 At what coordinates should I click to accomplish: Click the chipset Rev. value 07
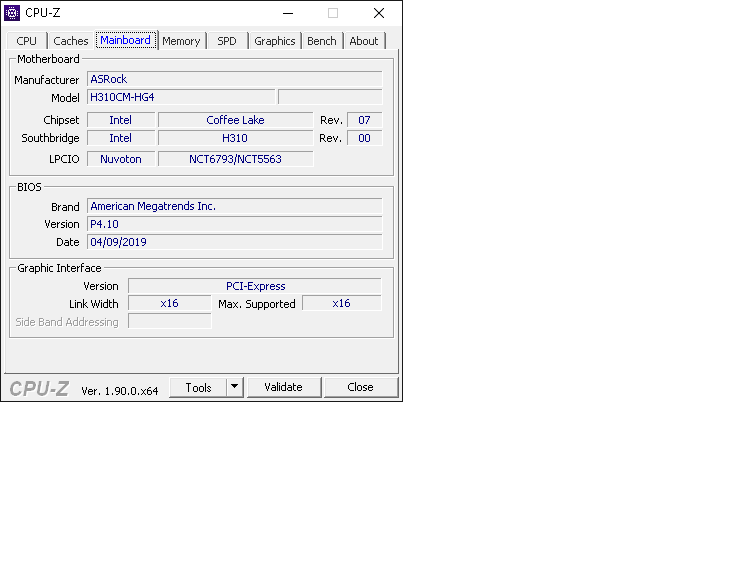(364, 120)
